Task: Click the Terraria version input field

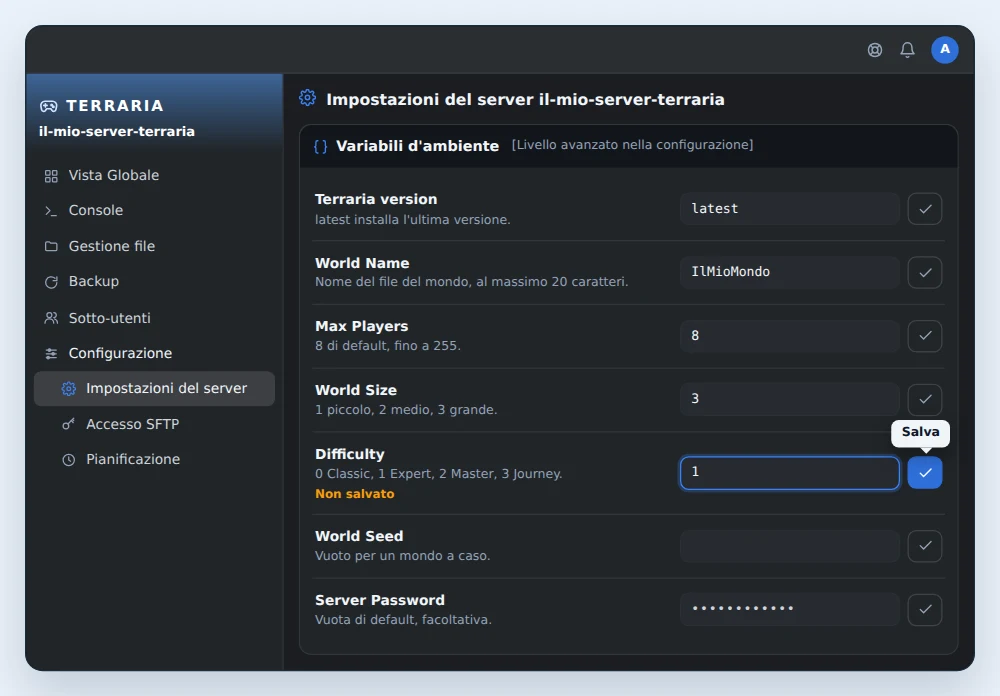Action: [x=790, y=209]
